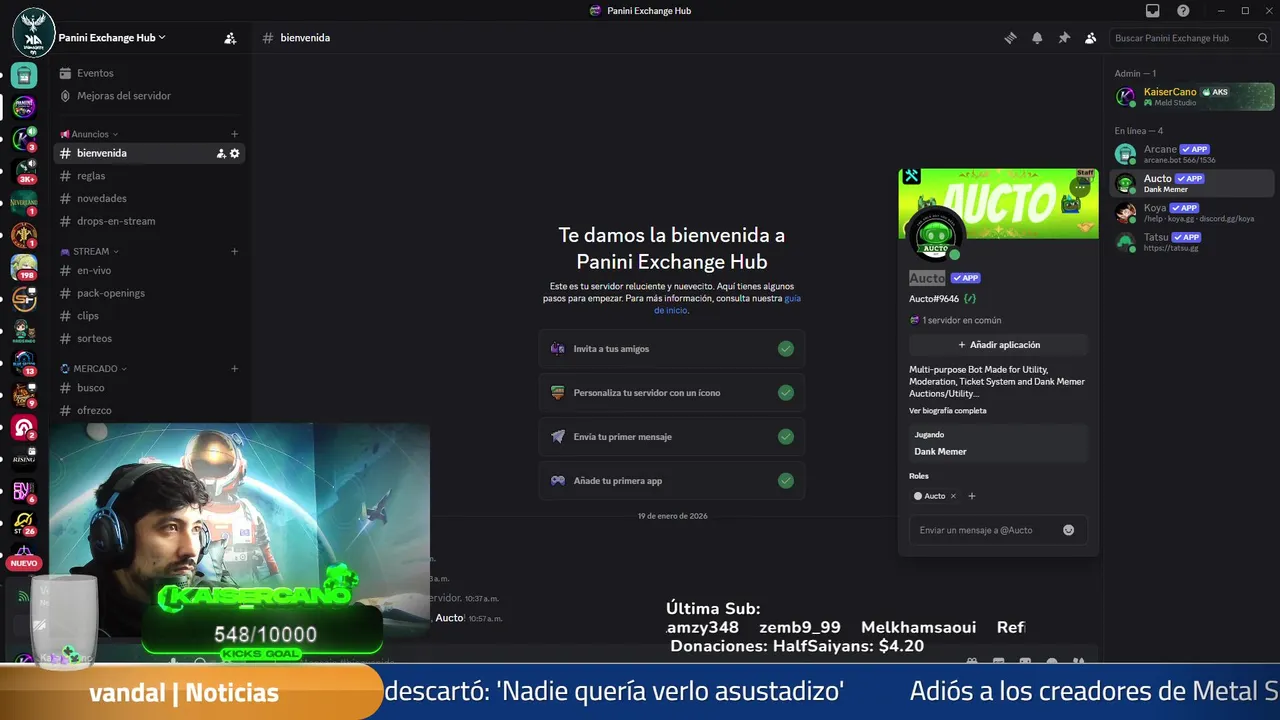Open the Discord inbox icon
Image resolution: width=1280 pixels, height=720 pixels.
pos(1153,11)
